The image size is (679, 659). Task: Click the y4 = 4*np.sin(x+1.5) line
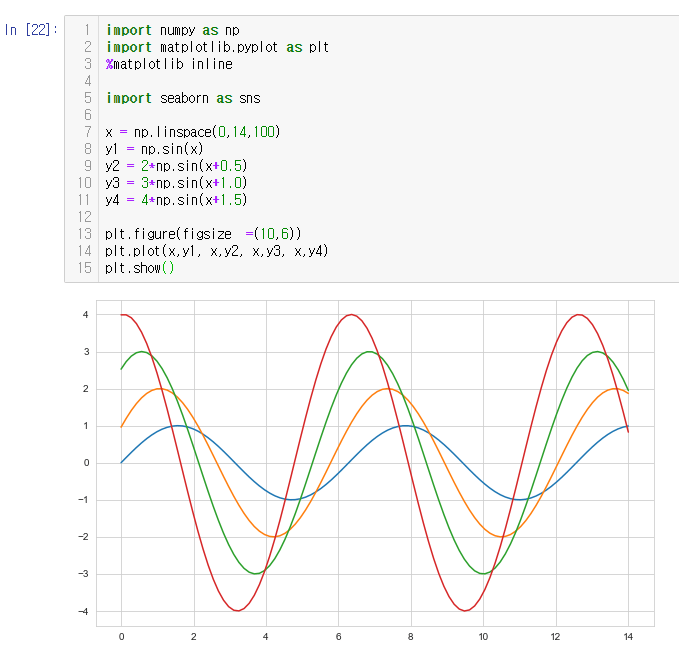[x=176, y=200]
